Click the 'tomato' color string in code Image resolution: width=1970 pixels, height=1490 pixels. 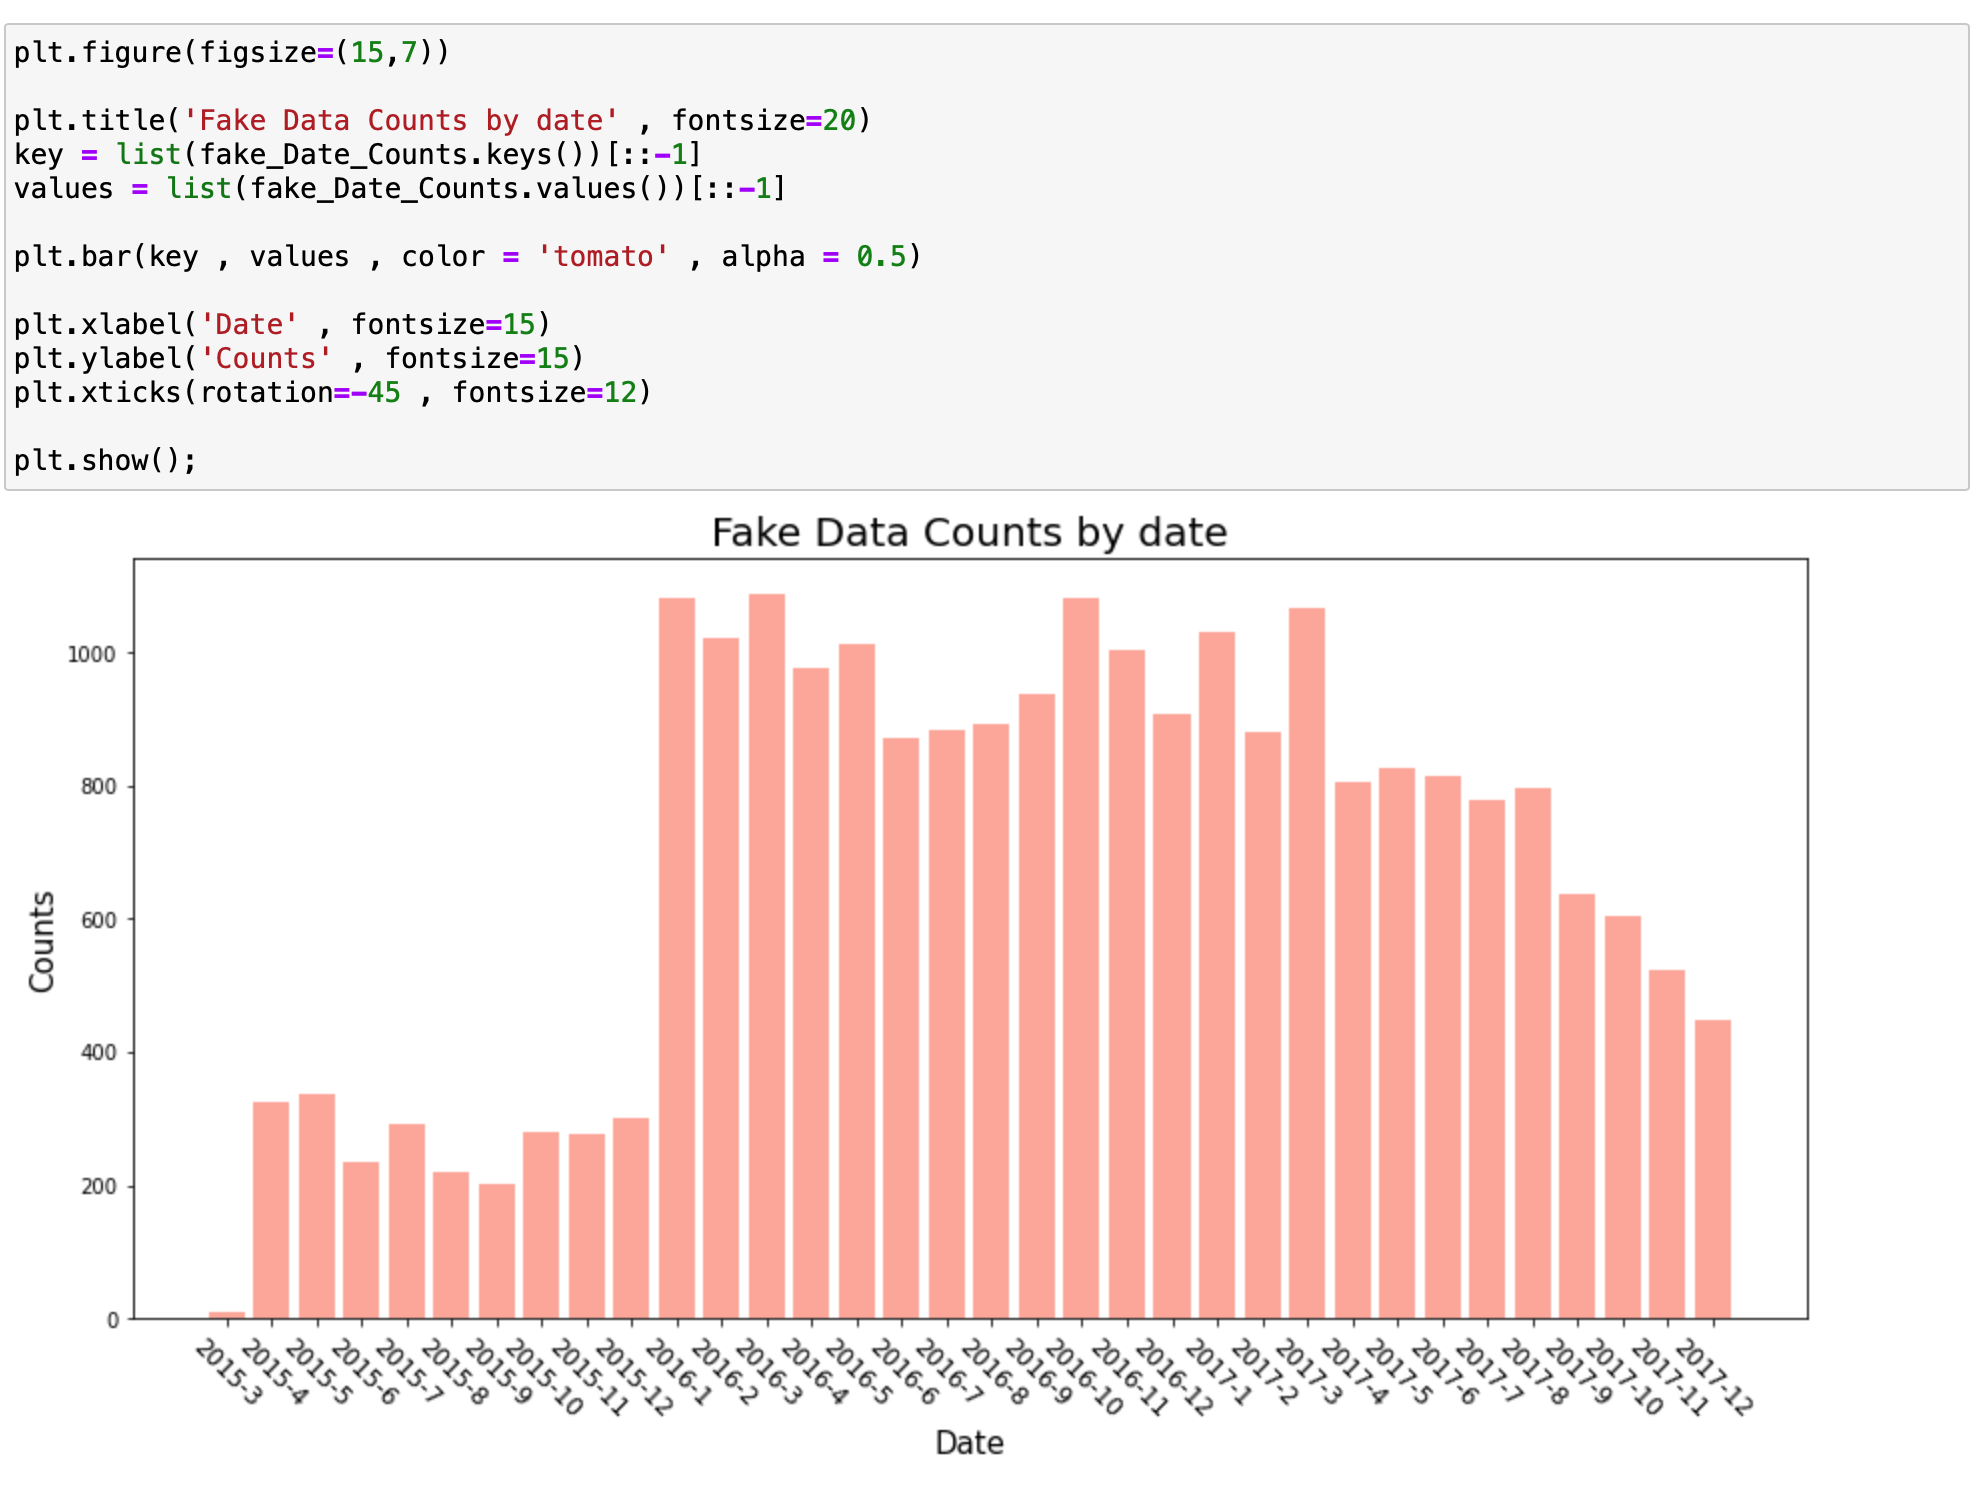coord(603,256)
